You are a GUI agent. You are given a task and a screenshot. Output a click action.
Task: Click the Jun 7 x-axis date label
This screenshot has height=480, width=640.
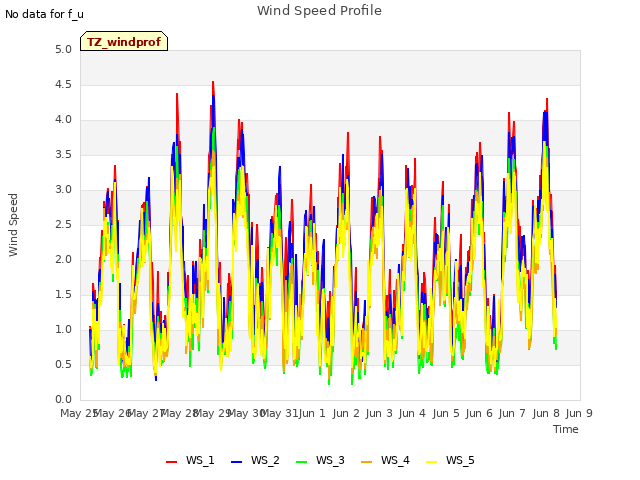[512, 413]
